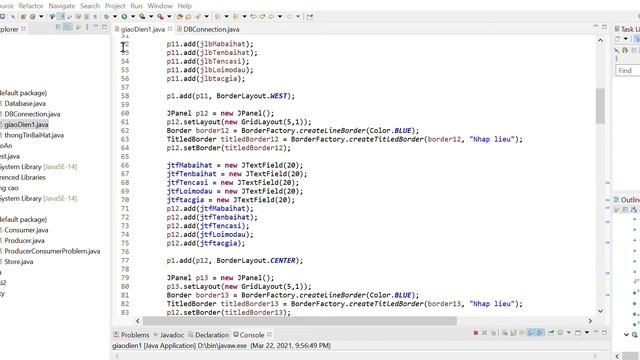Screen dimensions: 640x360
Task: Click the editor horizontal scrollbar thumb
Action: tap(300, 321)
